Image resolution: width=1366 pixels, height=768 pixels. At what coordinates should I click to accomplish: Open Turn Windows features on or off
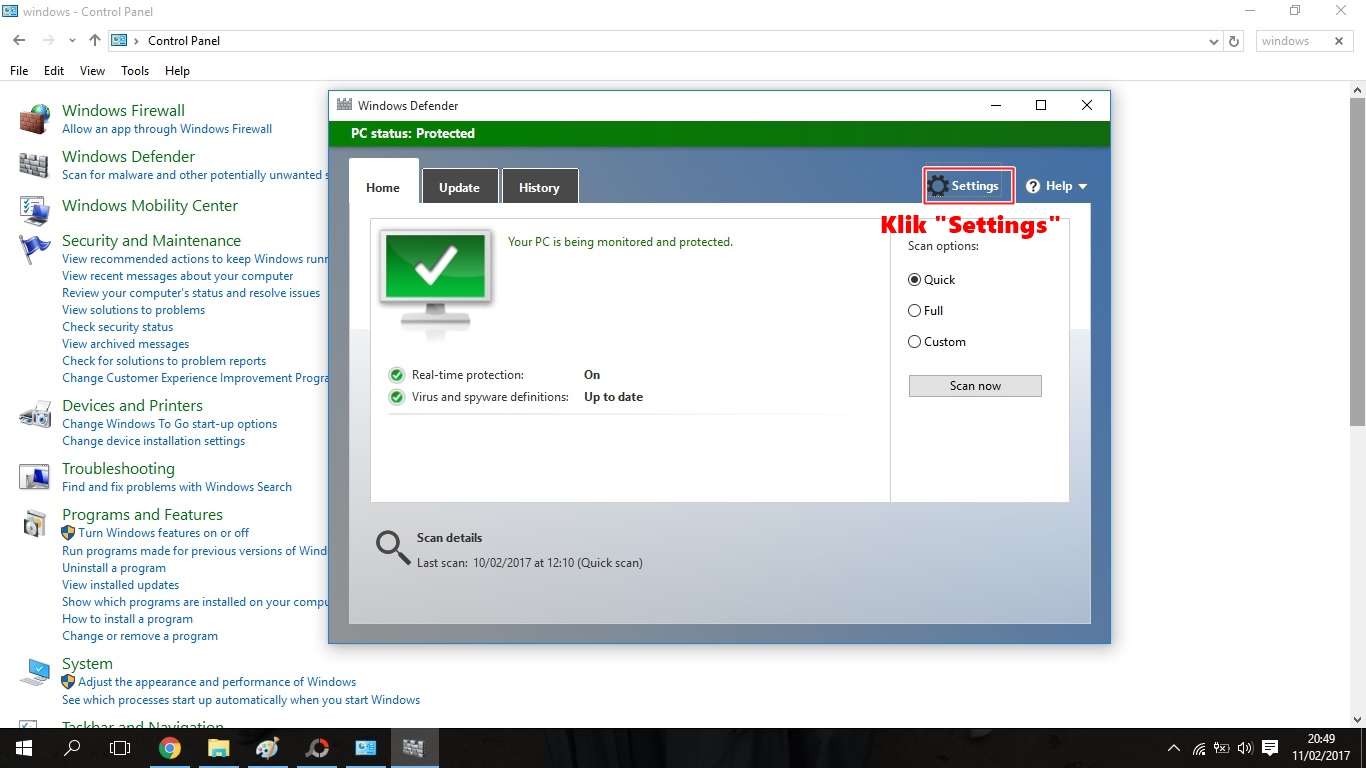coord(163,533)
